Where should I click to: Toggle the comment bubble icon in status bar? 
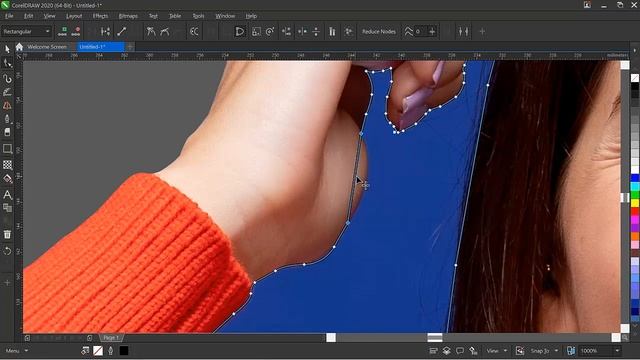460,351
